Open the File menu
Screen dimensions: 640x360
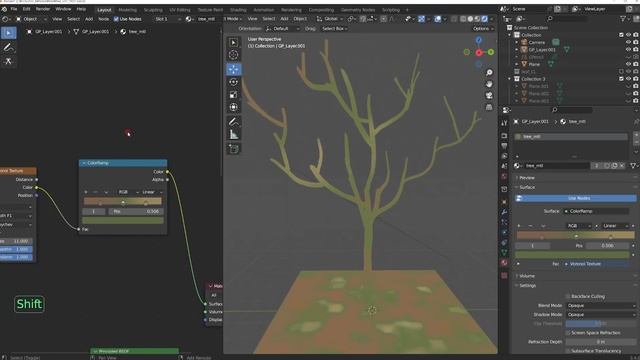point(13,9)
